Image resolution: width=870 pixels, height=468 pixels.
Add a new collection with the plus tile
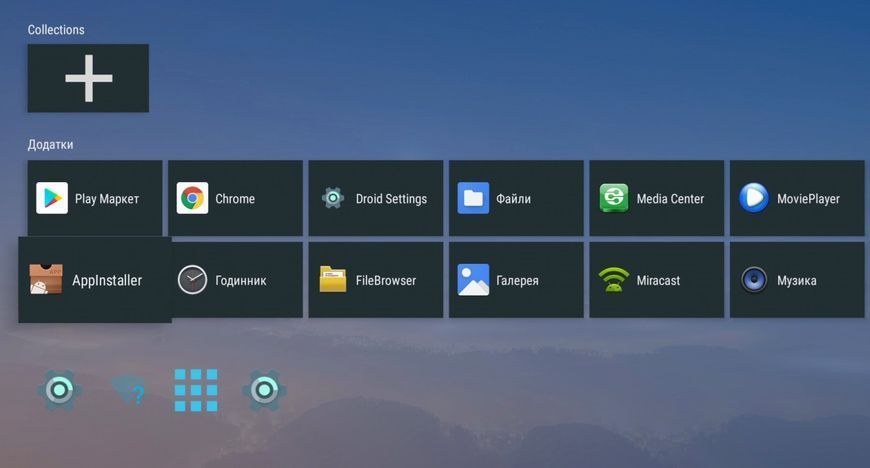pos(88,78)
